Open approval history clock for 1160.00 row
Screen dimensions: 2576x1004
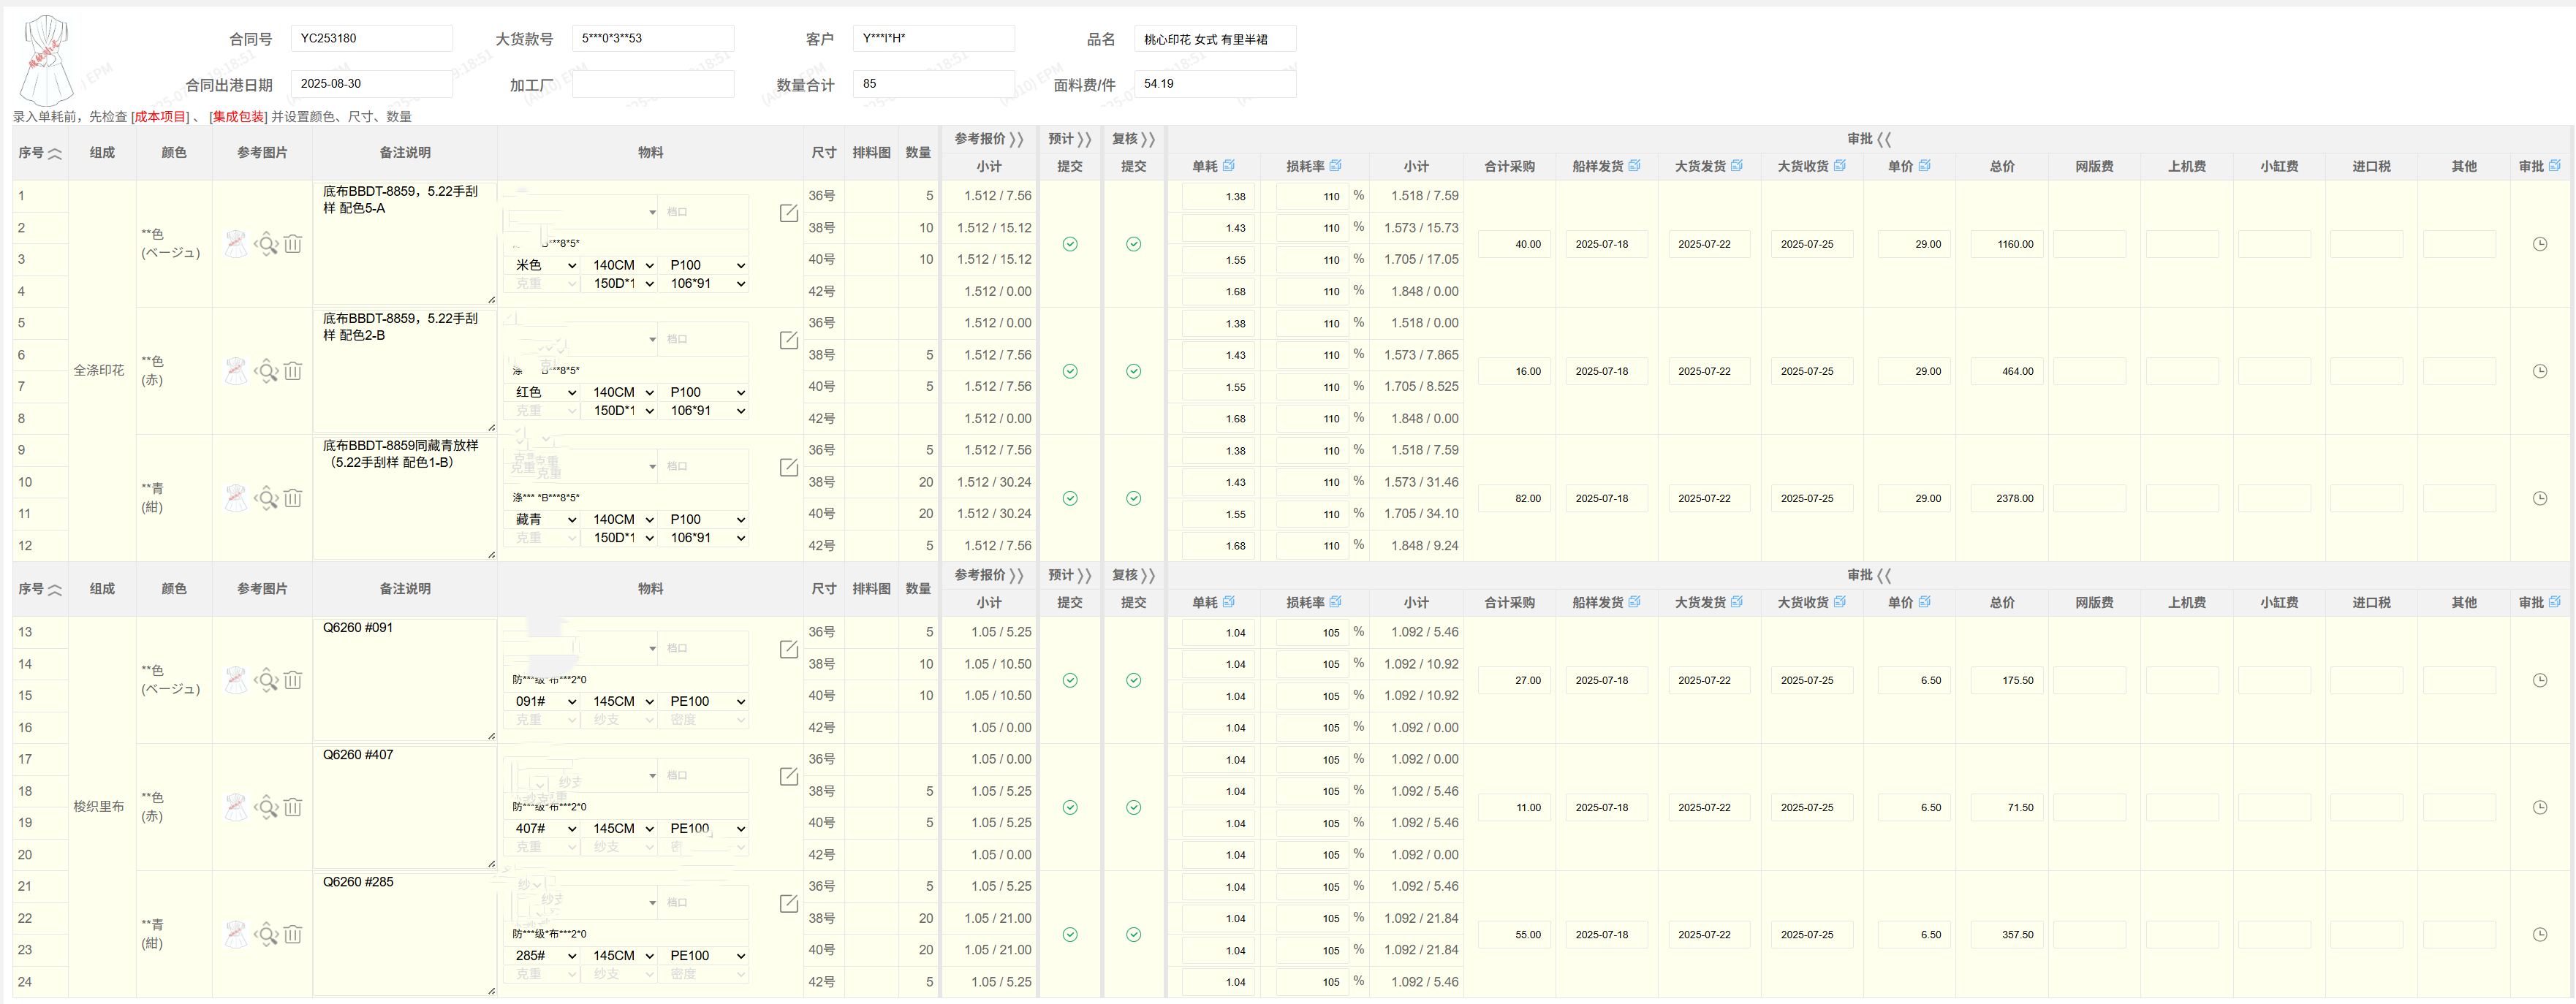tap(2540, 244)
